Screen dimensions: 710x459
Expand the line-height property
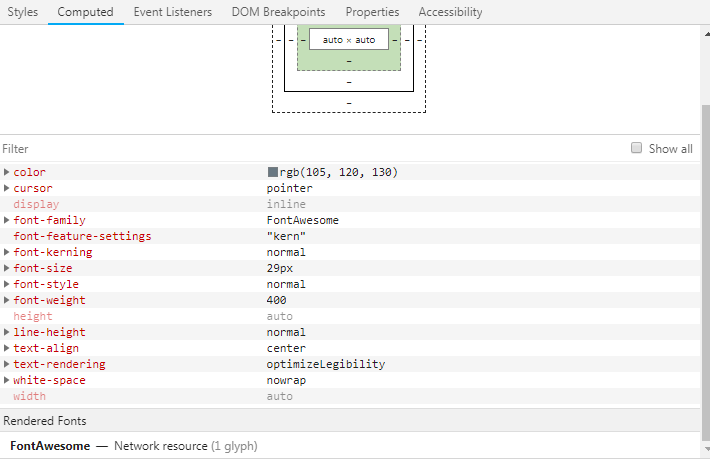[x=7, y=332]
